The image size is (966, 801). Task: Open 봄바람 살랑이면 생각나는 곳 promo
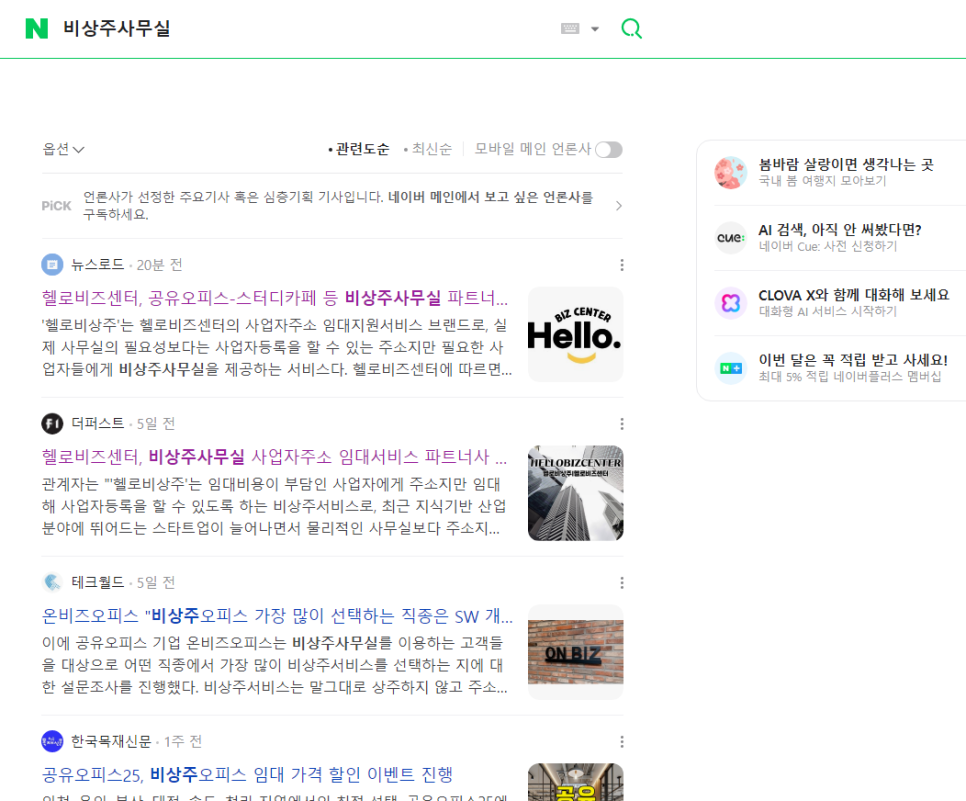(x=846, y=165)
